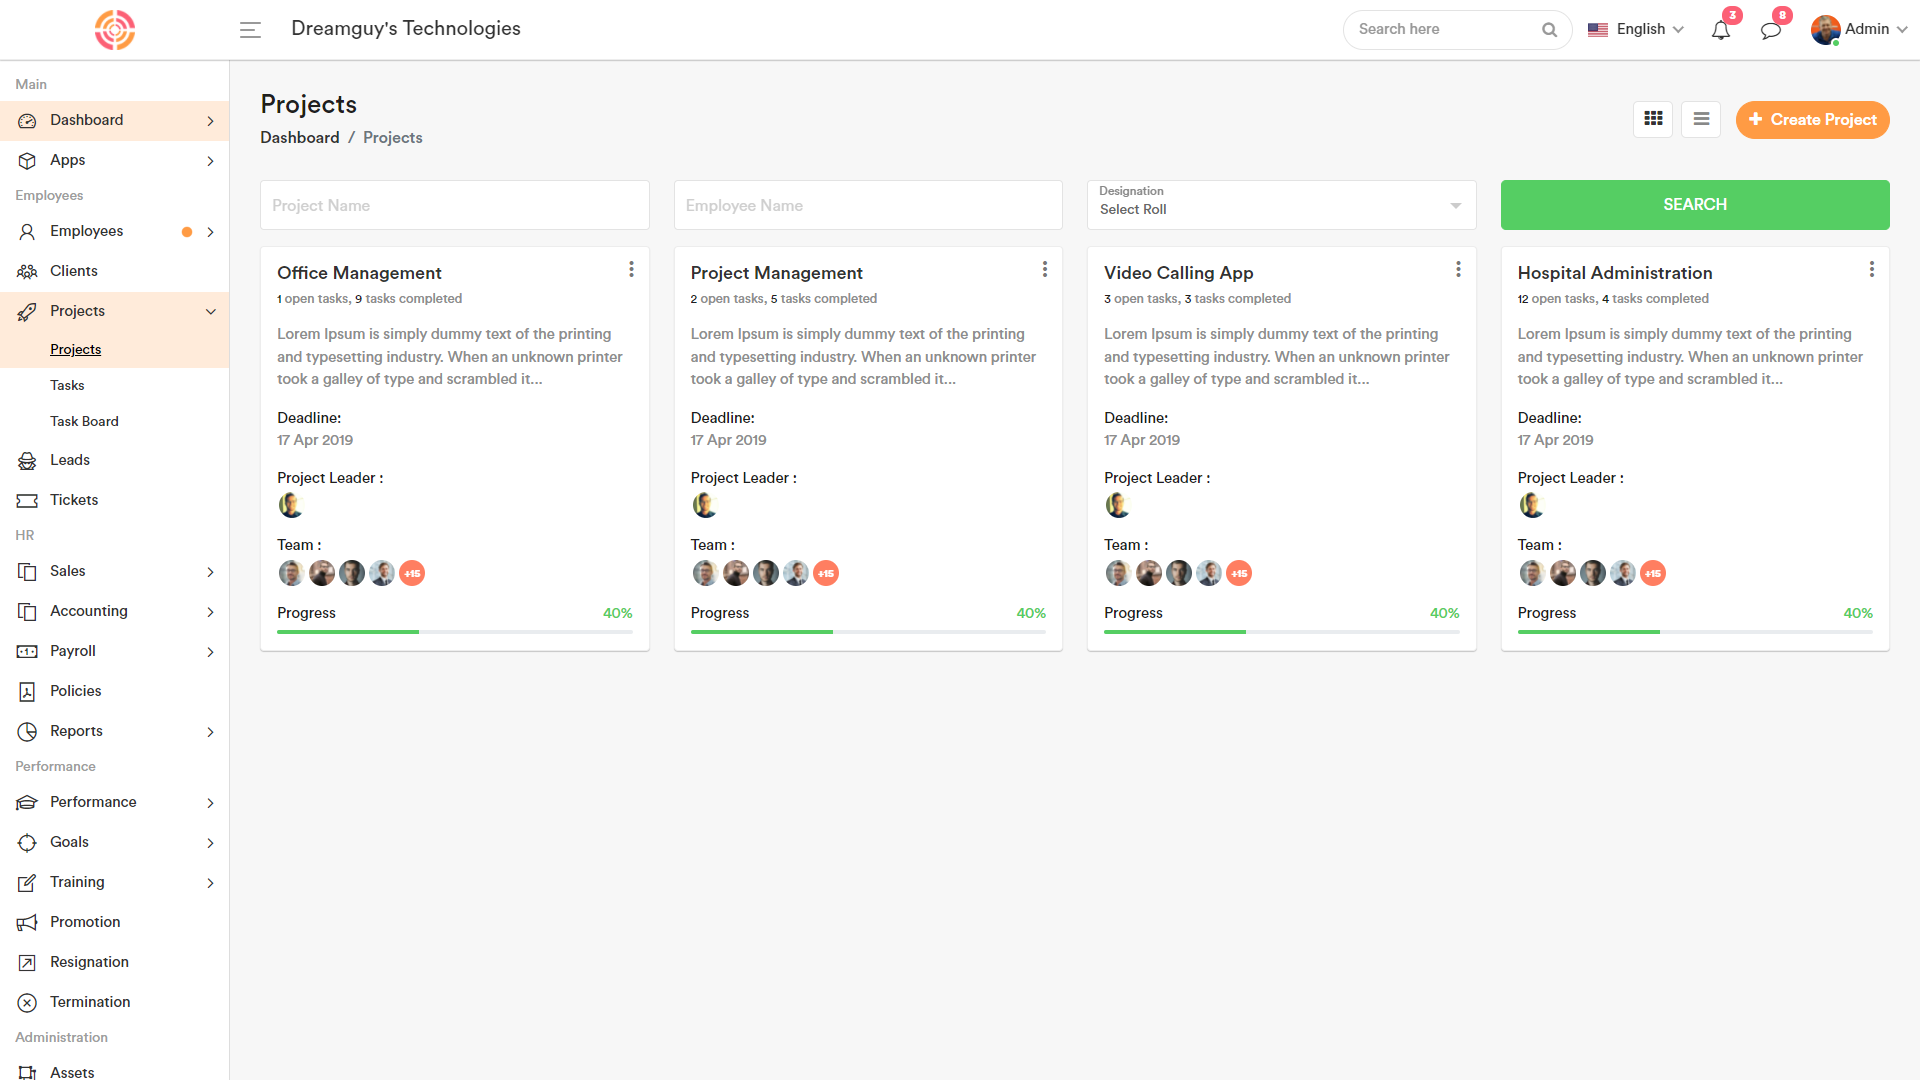Click the Project Name input field
The height and width of the screenshot is (1080, 1920).
click(x=454, y=205)
